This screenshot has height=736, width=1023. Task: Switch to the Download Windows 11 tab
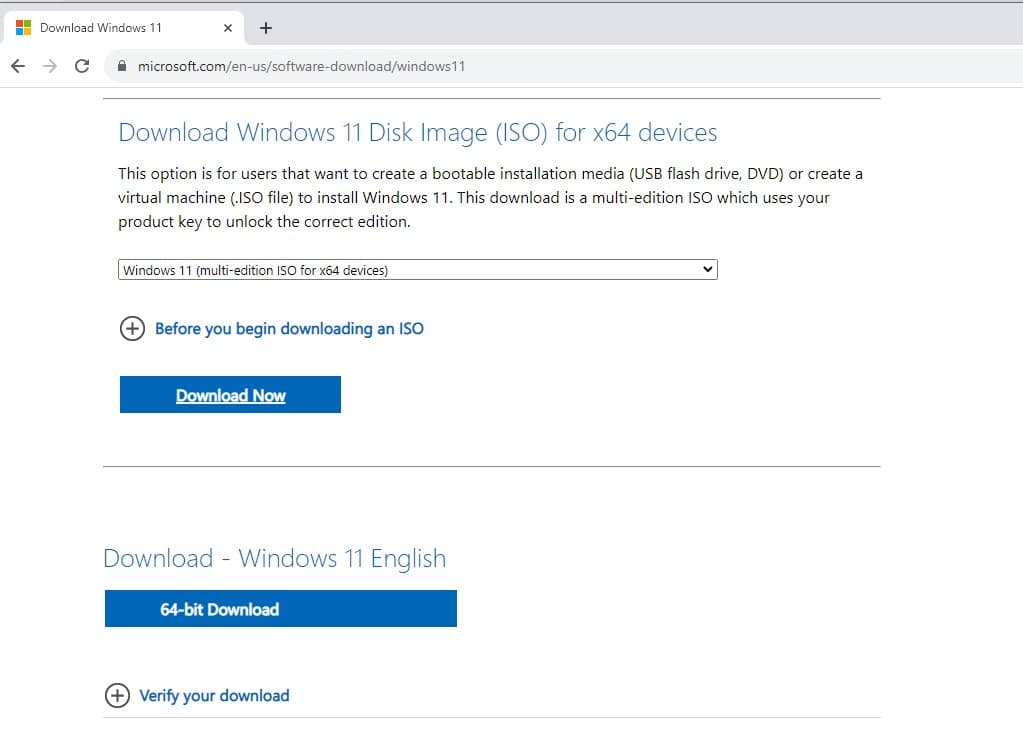(x=110, y=28)
